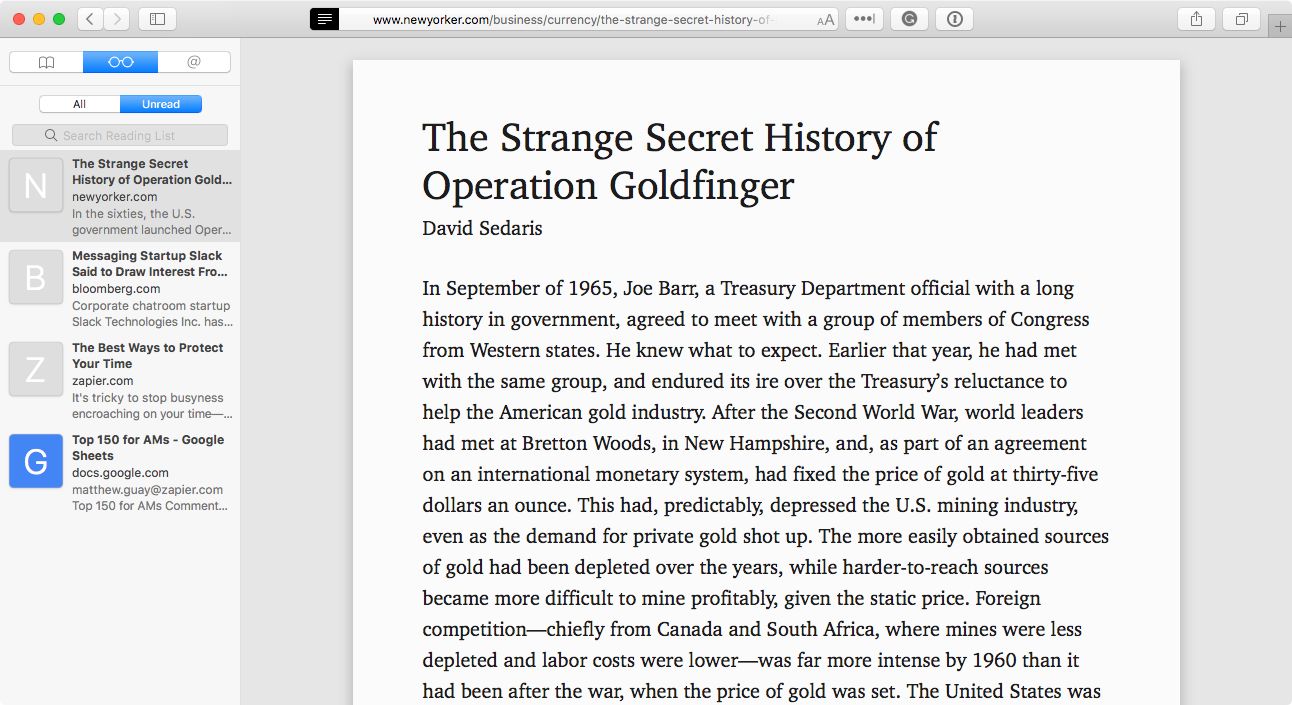
Task: Click the forward navigation arrow
Action: click(x=117, y=19)
